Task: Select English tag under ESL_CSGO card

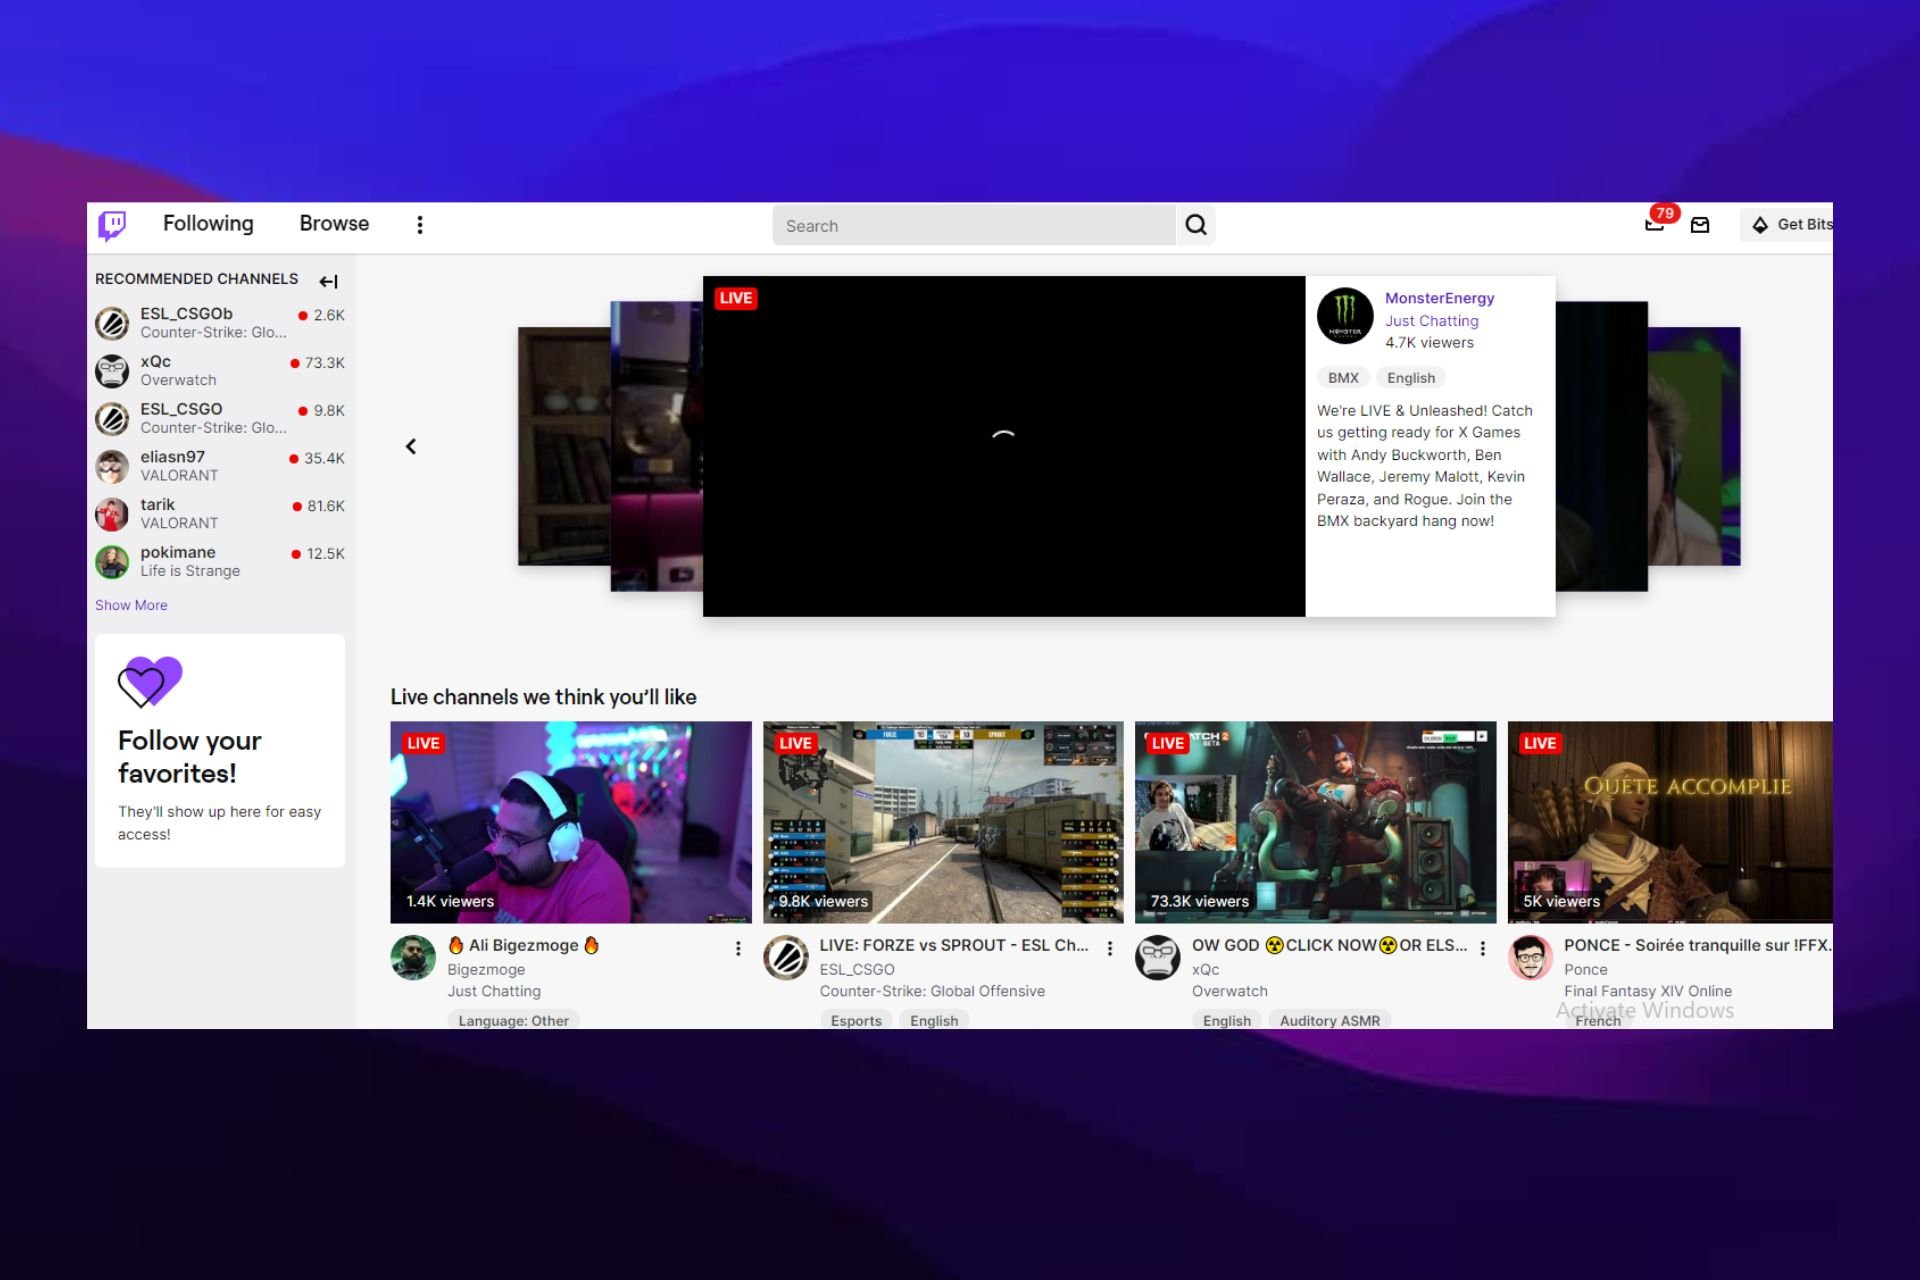Action: click(934, 1020)
